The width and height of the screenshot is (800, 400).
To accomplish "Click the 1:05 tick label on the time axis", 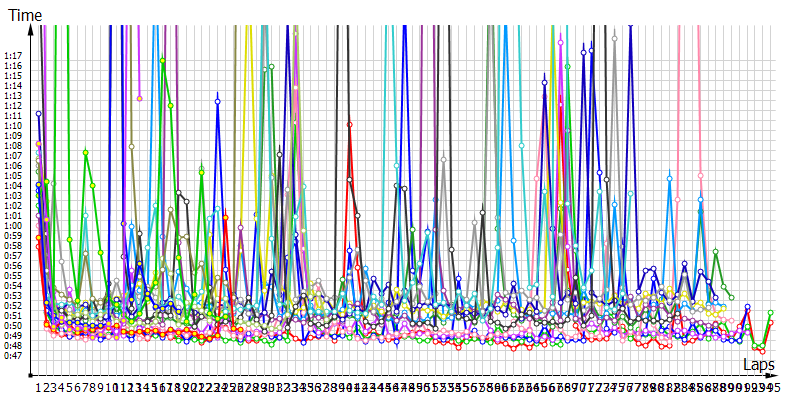I will [x=13, y=176].
